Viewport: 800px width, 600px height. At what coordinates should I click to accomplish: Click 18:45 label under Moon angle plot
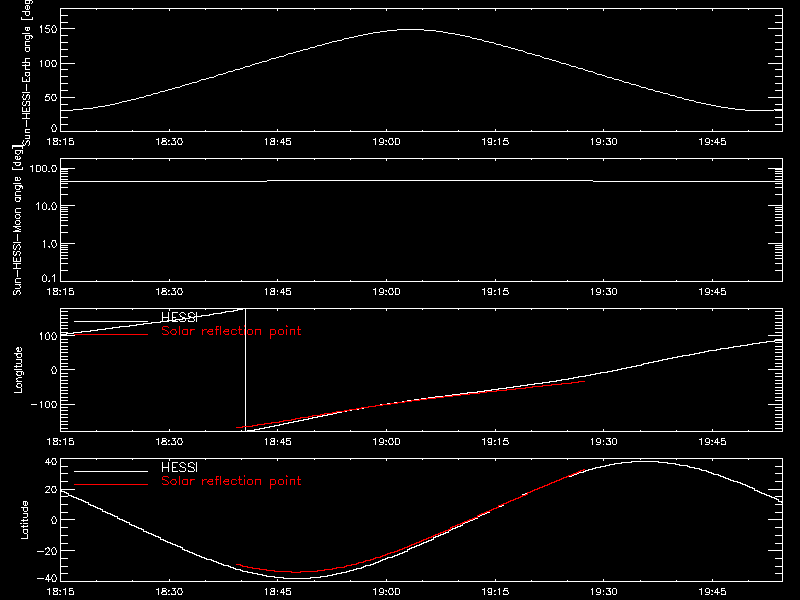pyautogui.click(x=278, y=291)
